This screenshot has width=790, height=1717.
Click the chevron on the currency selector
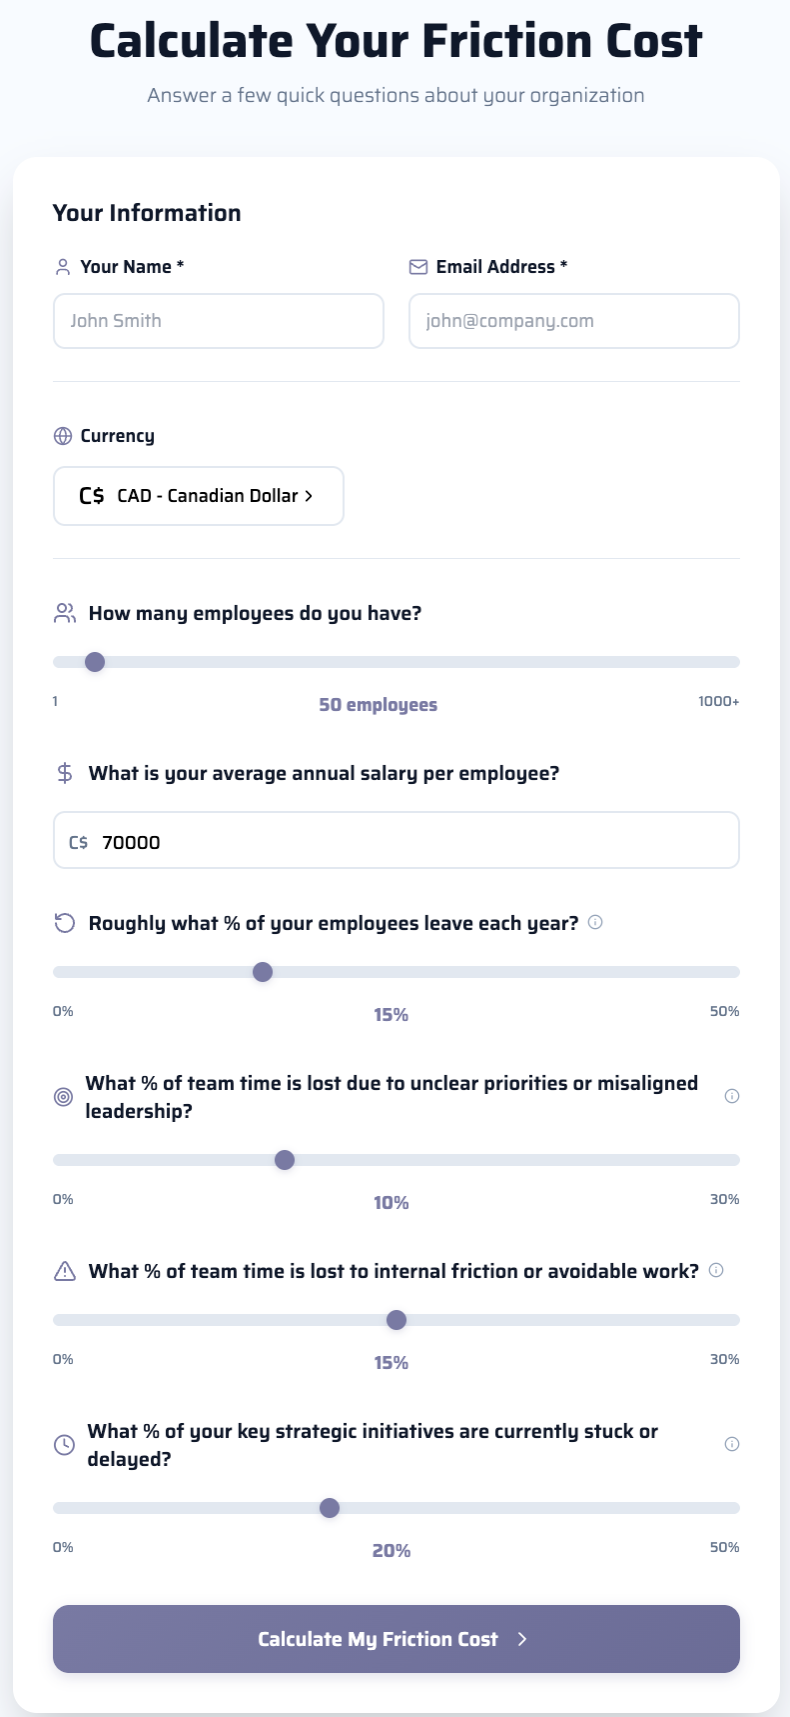pyautogui.click(x=309, y=496)
